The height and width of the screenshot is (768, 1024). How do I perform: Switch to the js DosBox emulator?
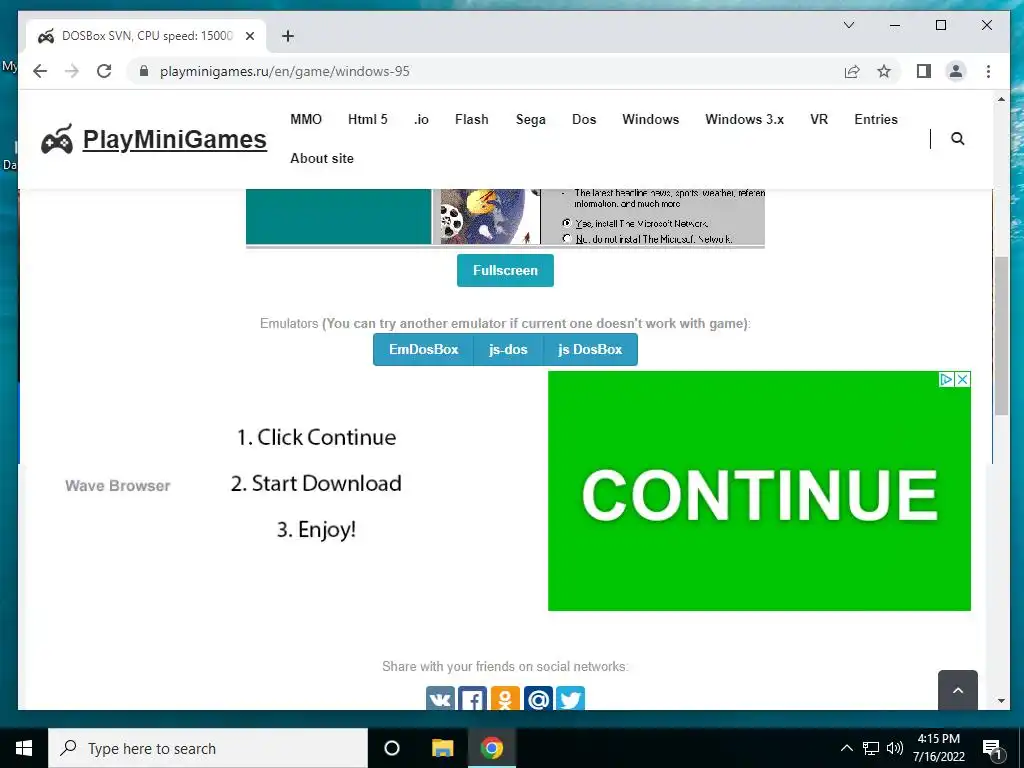pyautogui.click(x=590, y=349)
